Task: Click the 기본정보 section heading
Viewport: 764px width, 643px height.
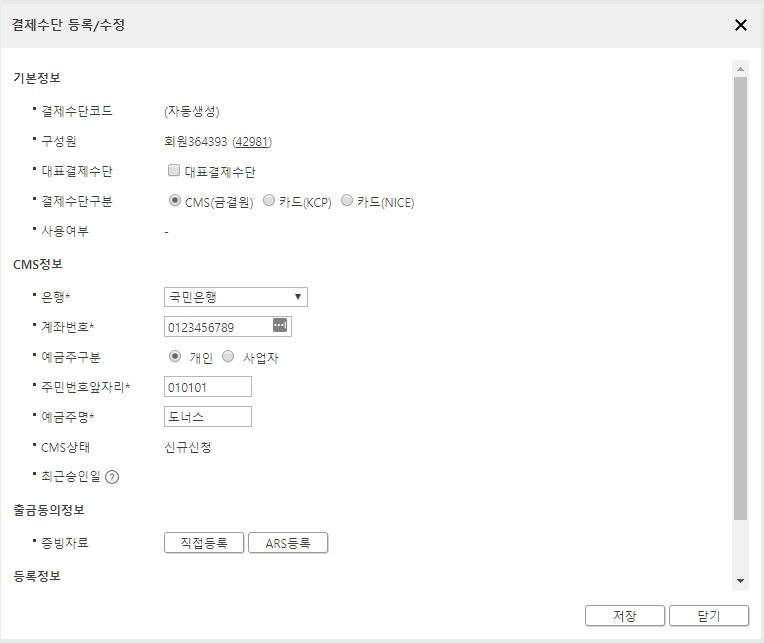Action: tap(37, 78)
